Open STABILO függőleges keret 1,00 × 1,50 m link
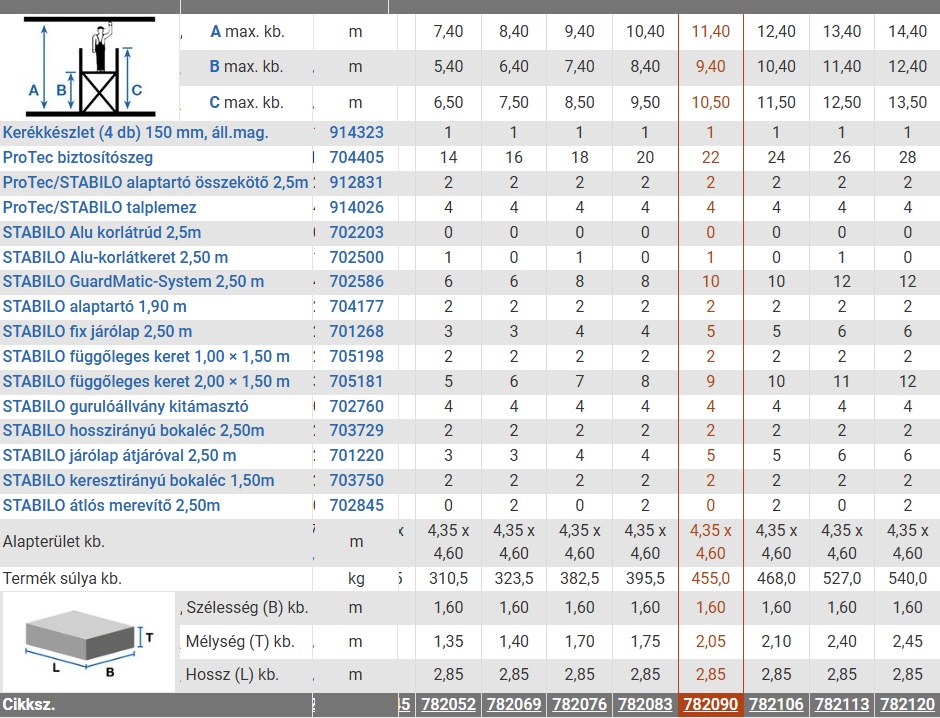Viewport: 940px width, 718px height. (146, 357)
